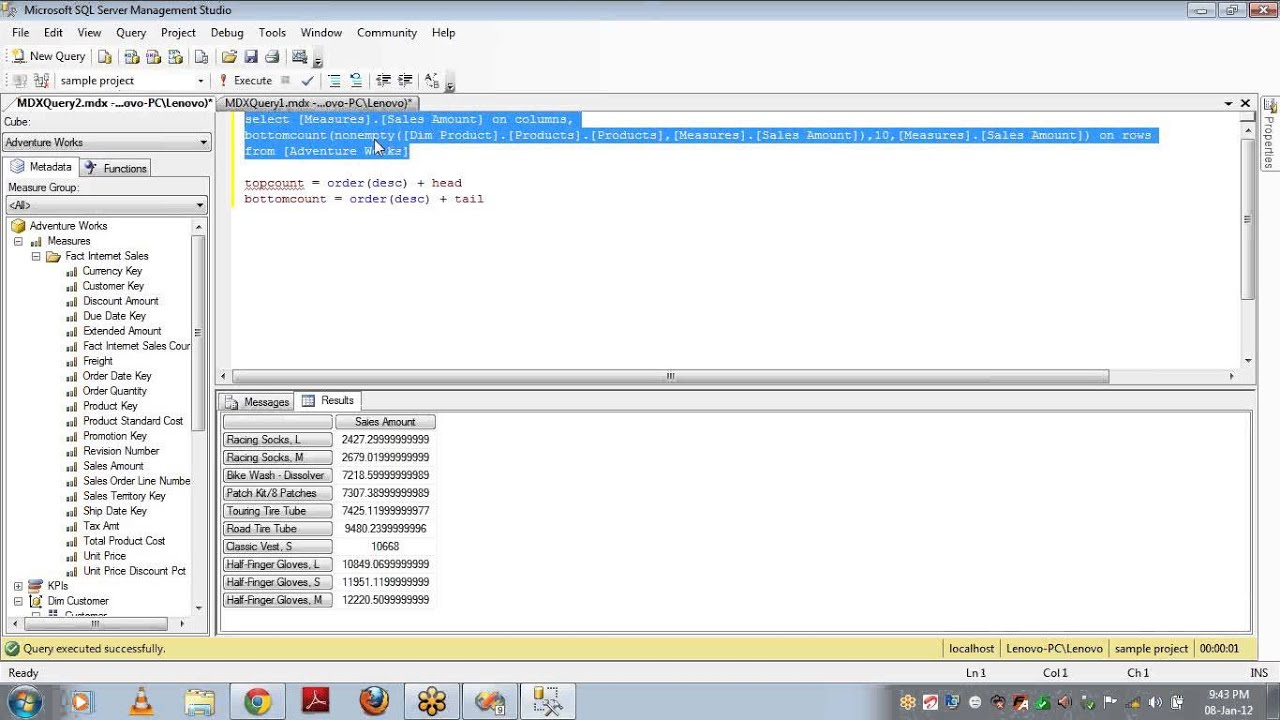Select the Tax Amt measure
The height and width of the screenshot is (720, 1280).
pos(101,526)
